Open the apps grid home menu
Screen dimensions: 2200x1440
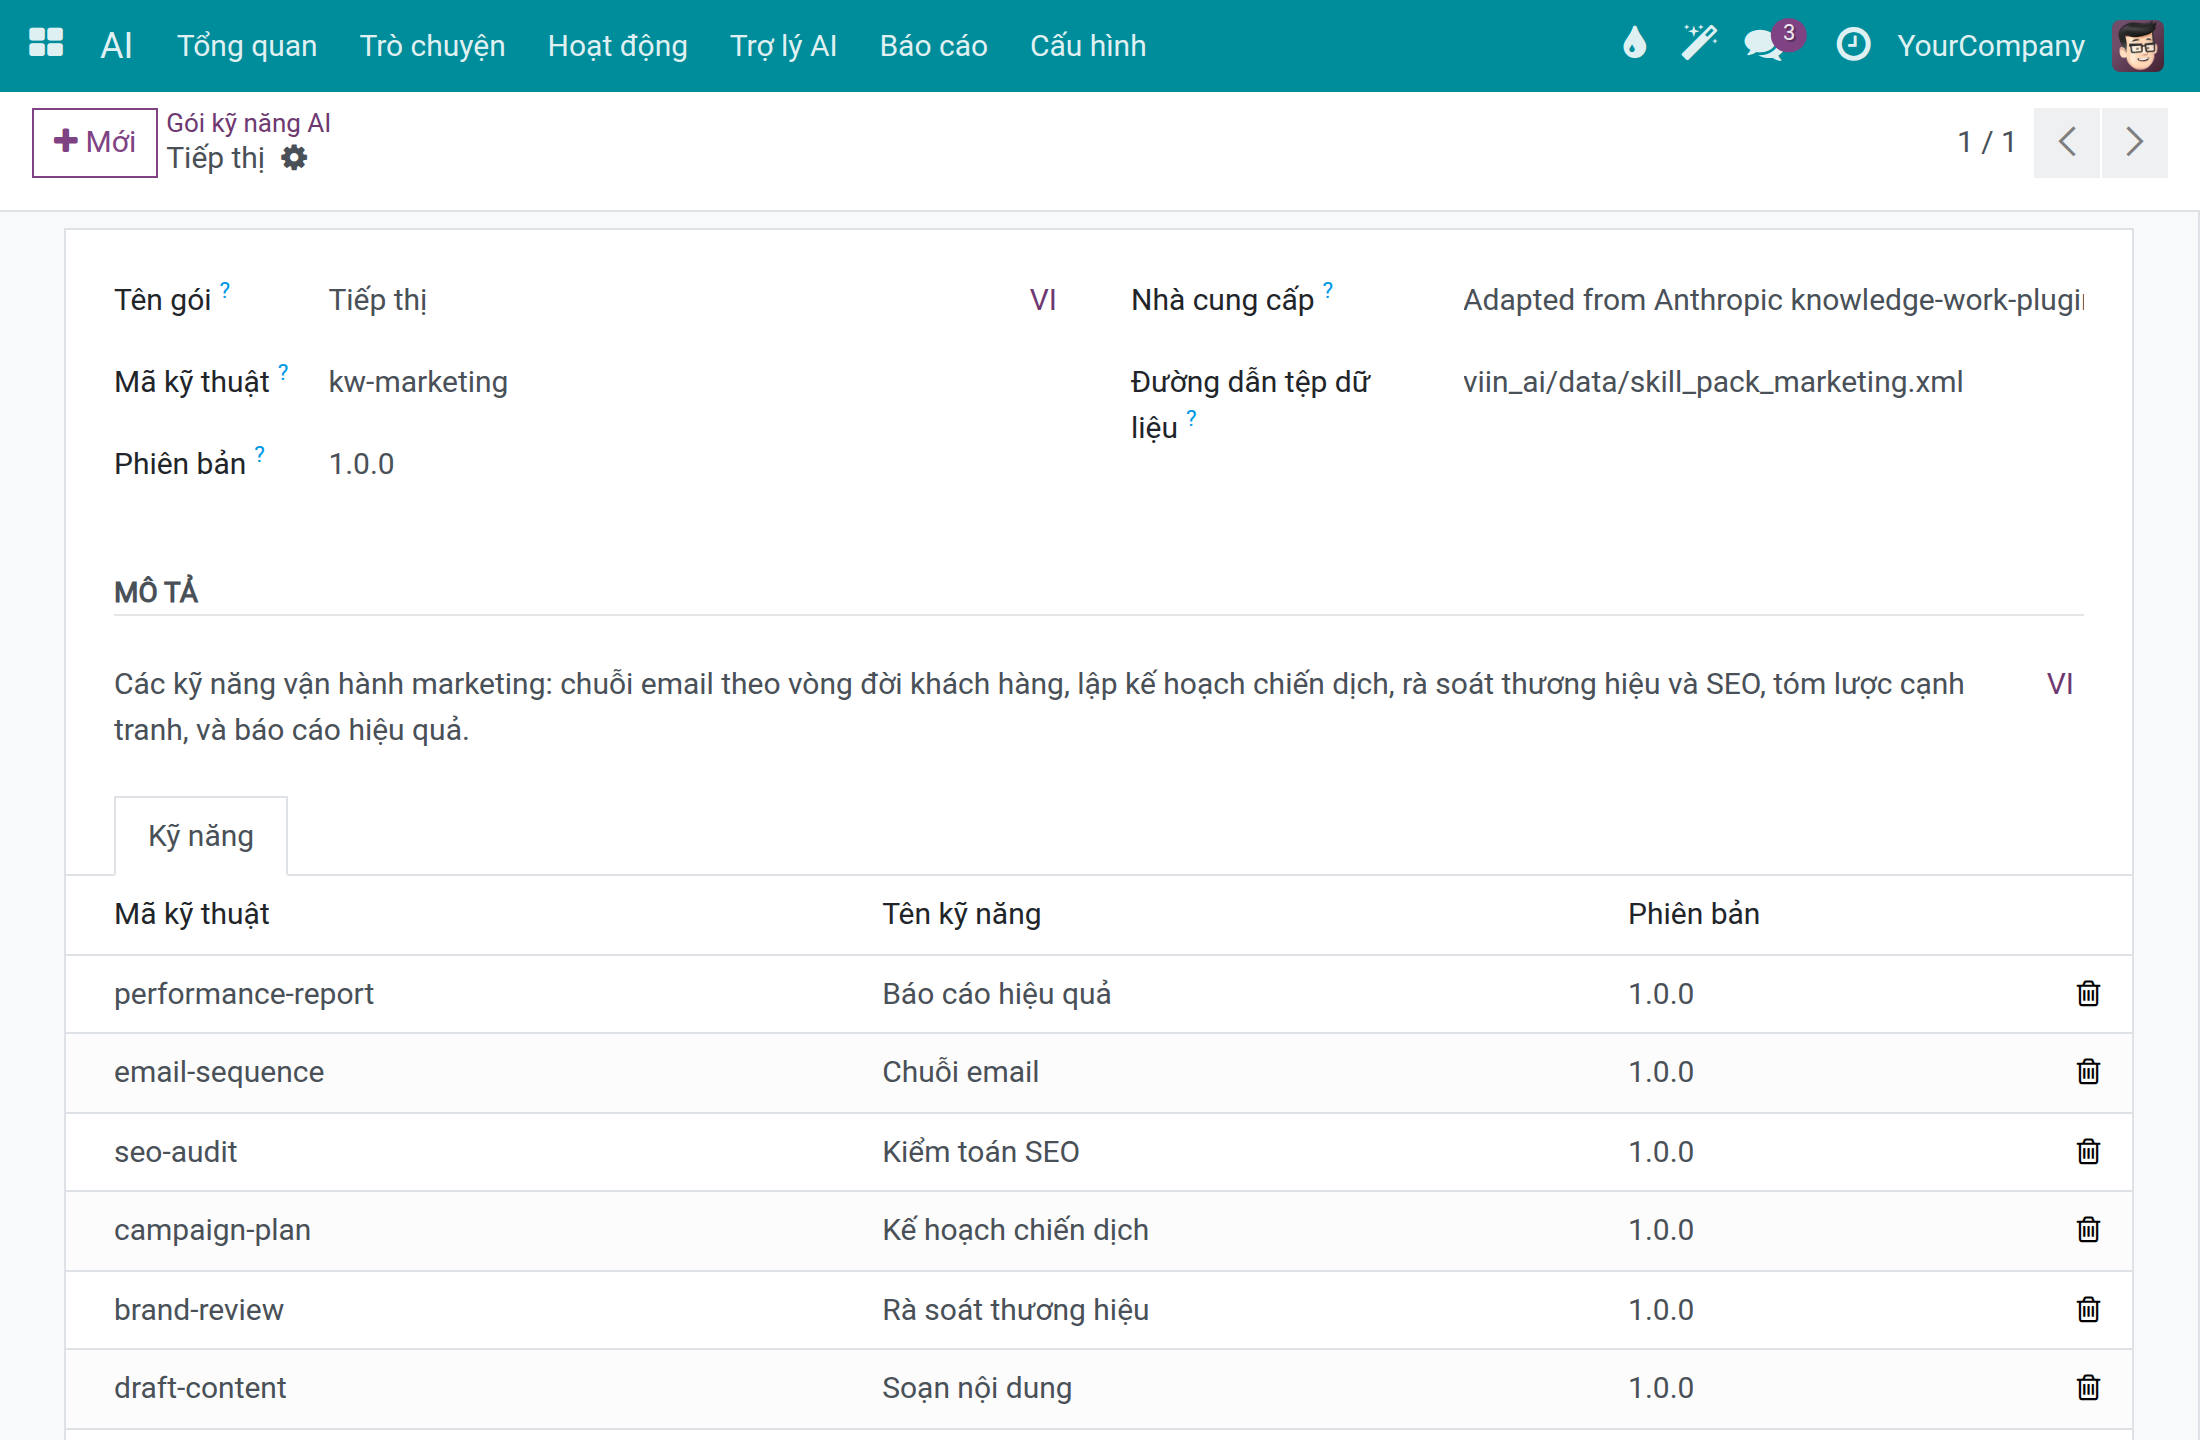(x=46, y=45)
